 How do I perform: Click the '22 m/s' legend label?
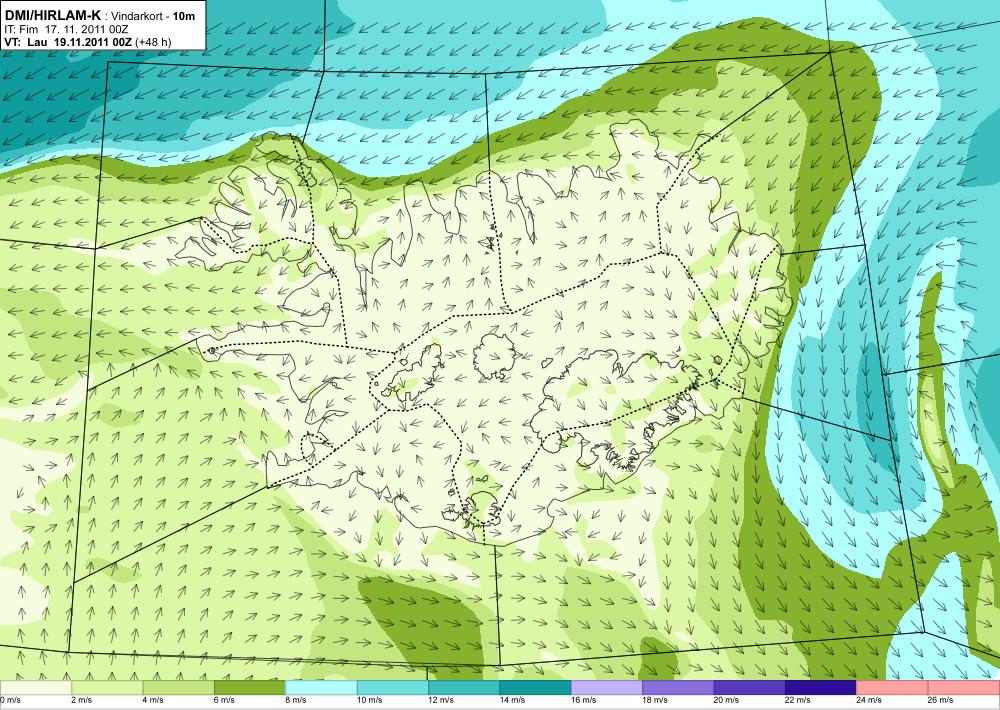tap(798, 700)
